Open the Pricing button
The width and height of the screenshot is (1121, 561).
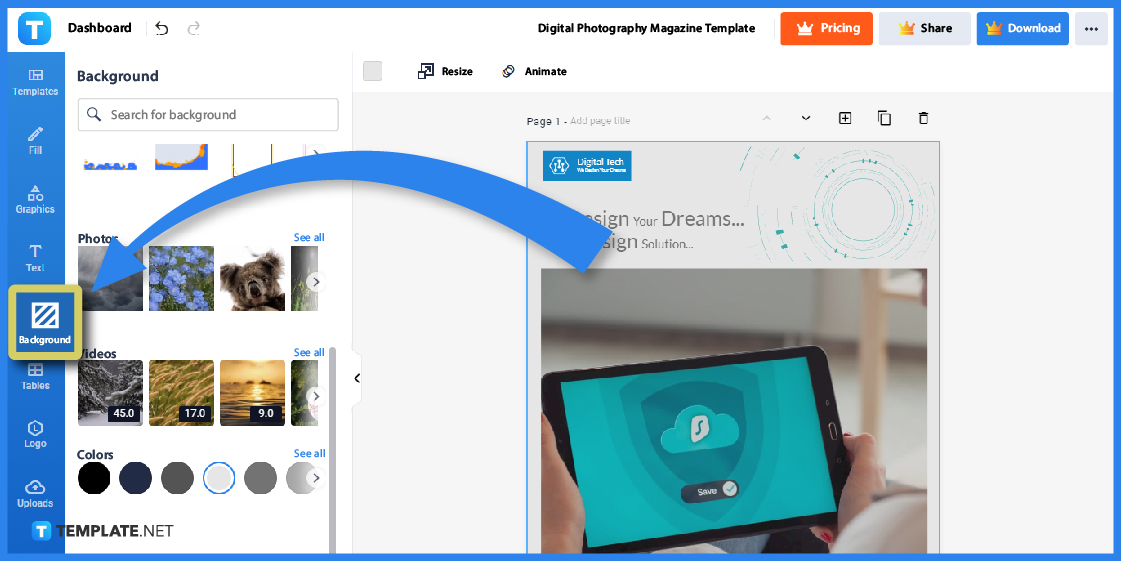click(826, 29)
